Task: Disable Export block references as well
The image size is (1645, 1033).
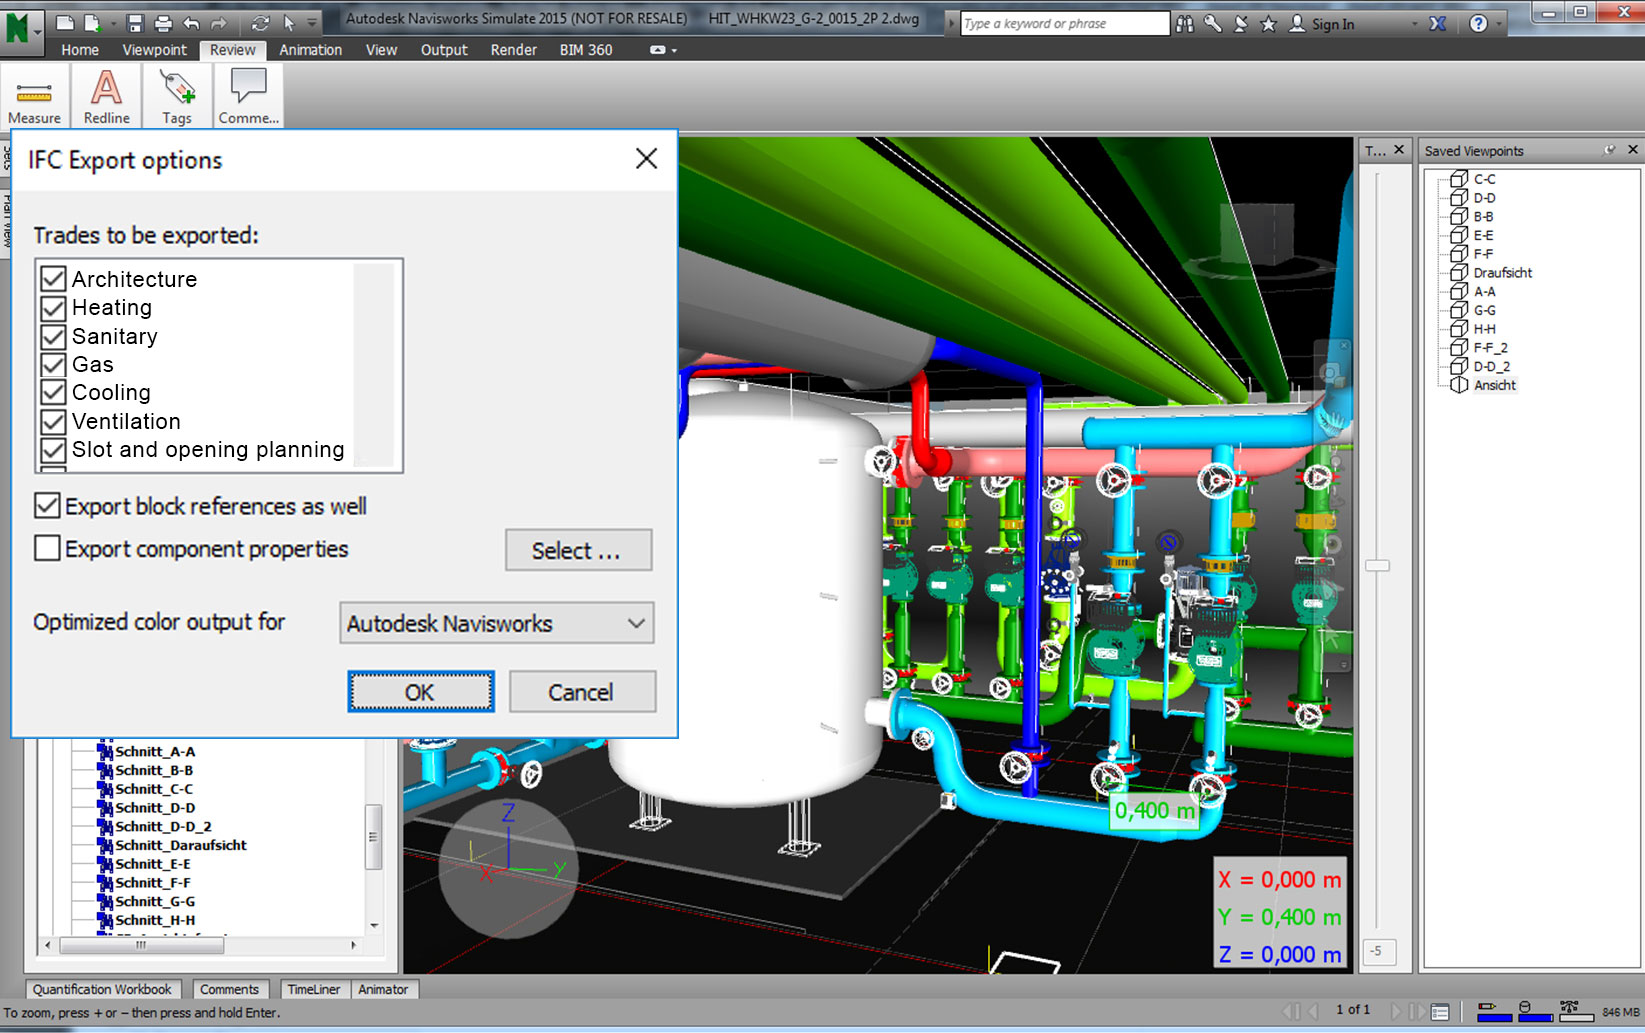Action: point(47,505)
